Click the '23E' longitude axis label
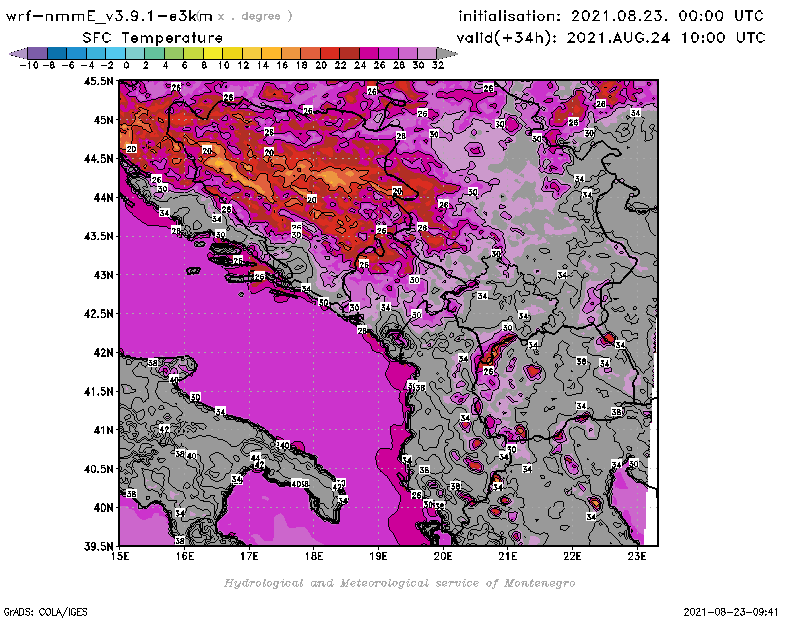This screenshot has width=800, height=618. [637, 556]
